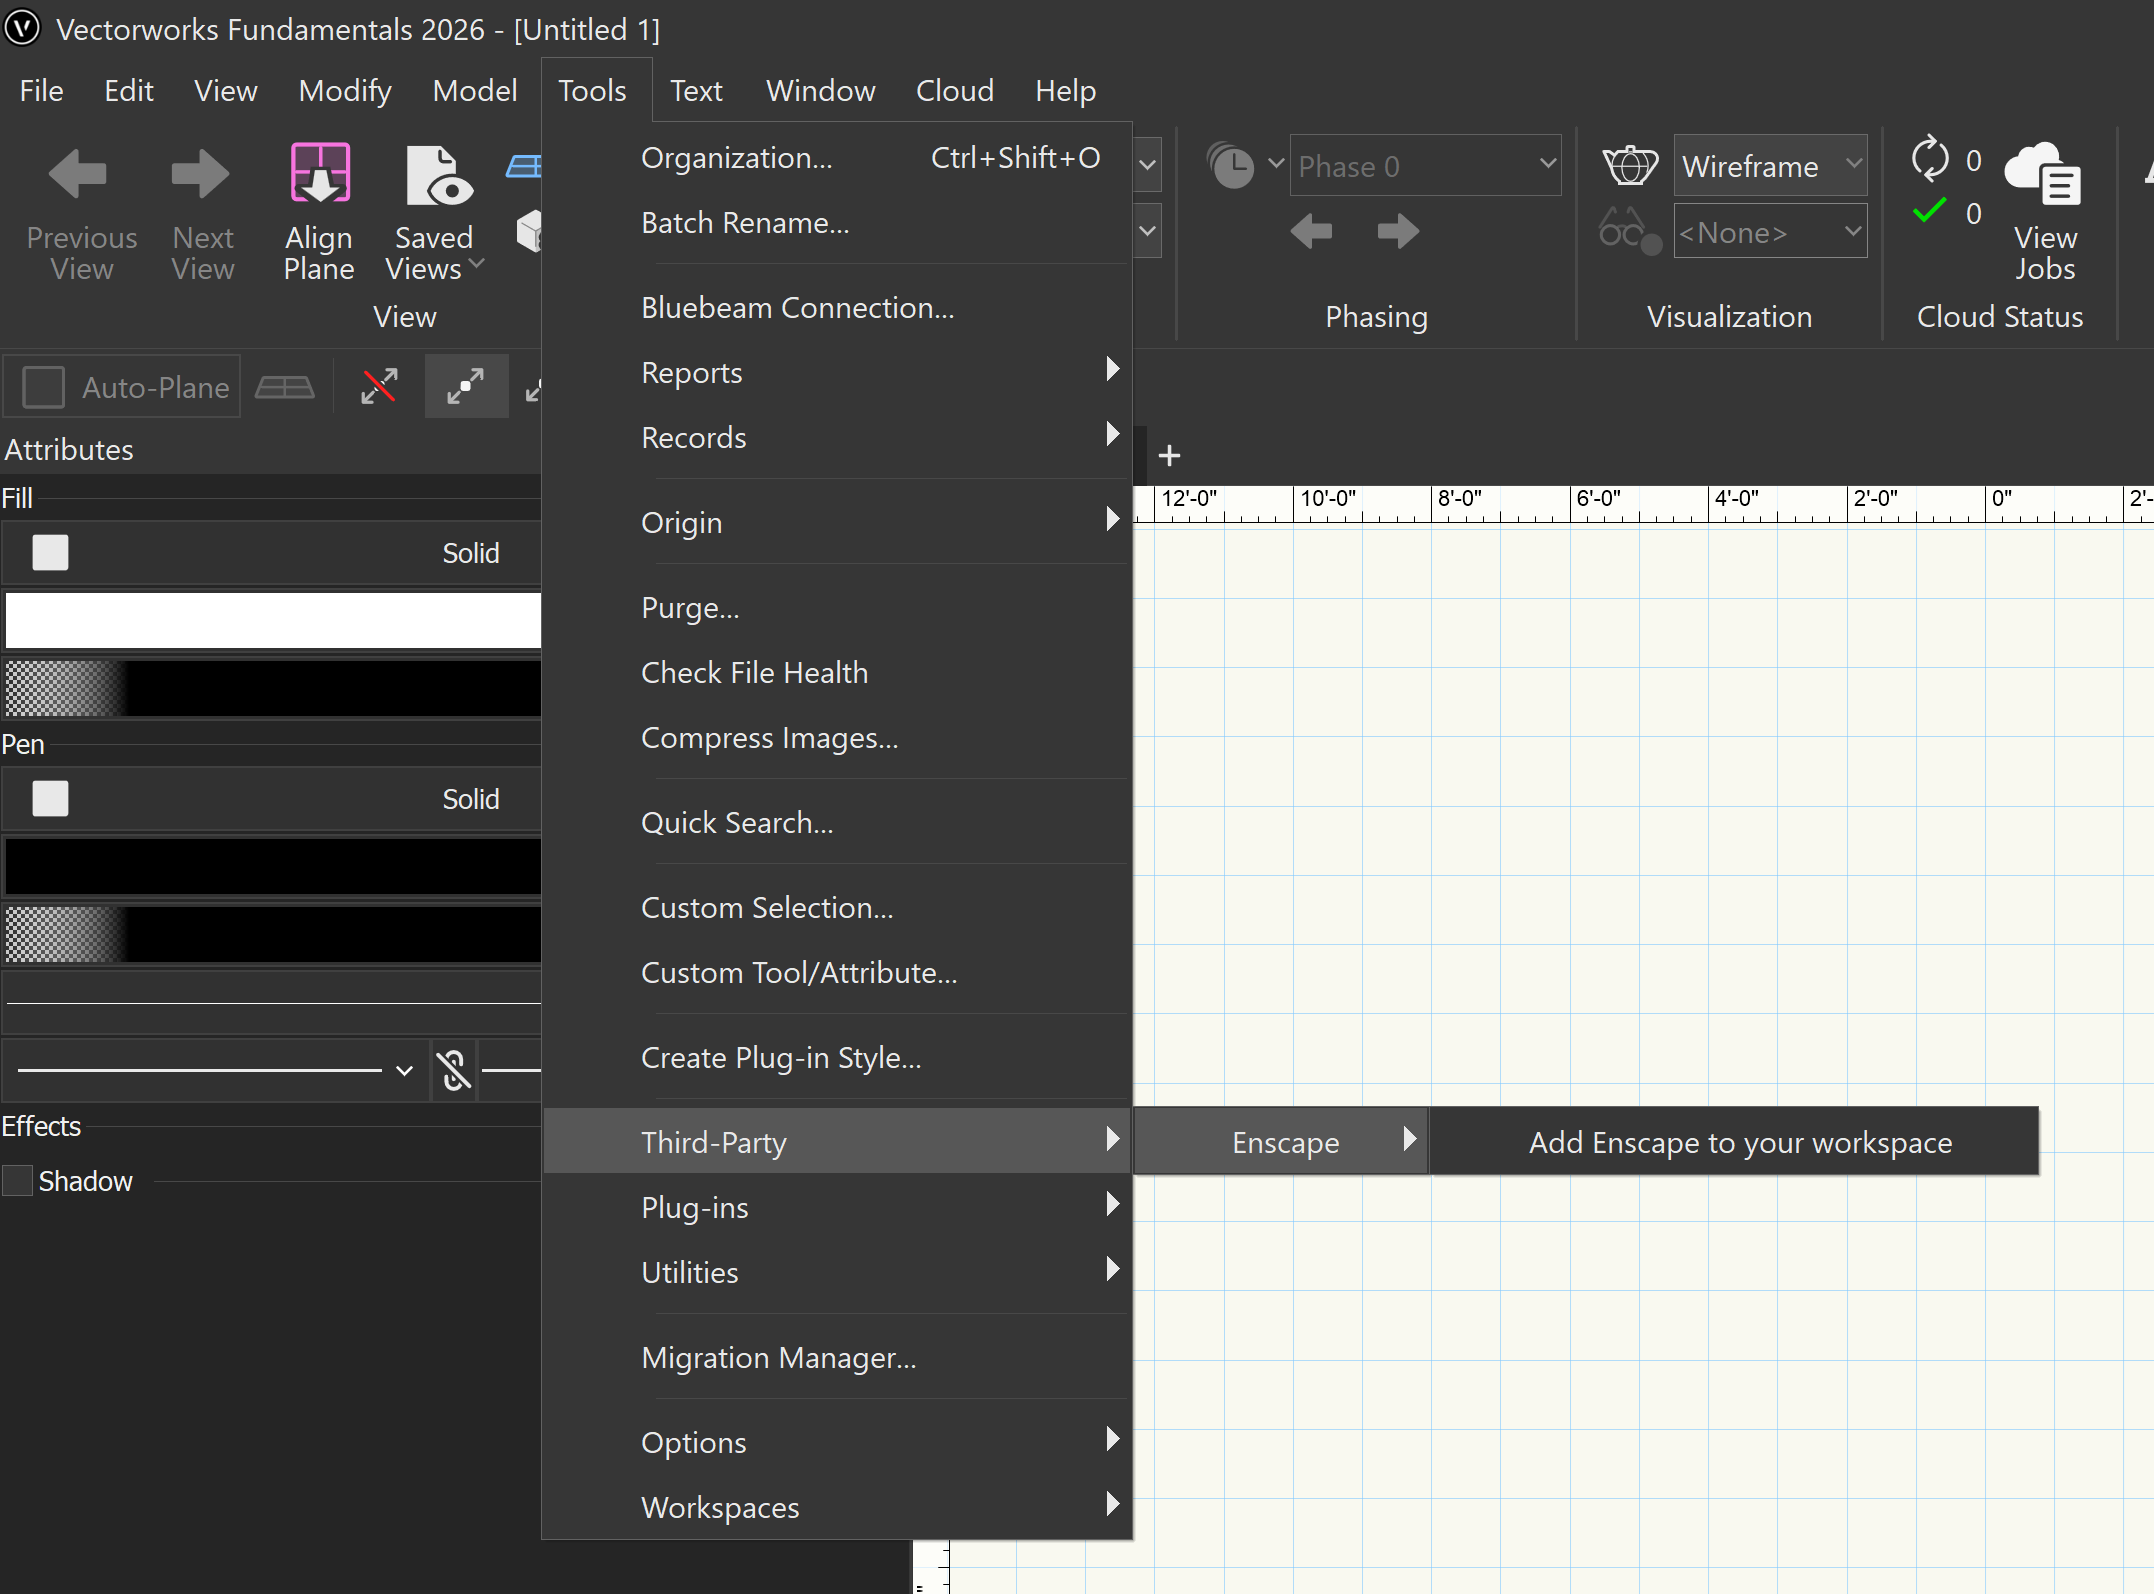The image size is (2154, 1594).
Task: Click the Phasing next arrow
Action: (1398, 231)
